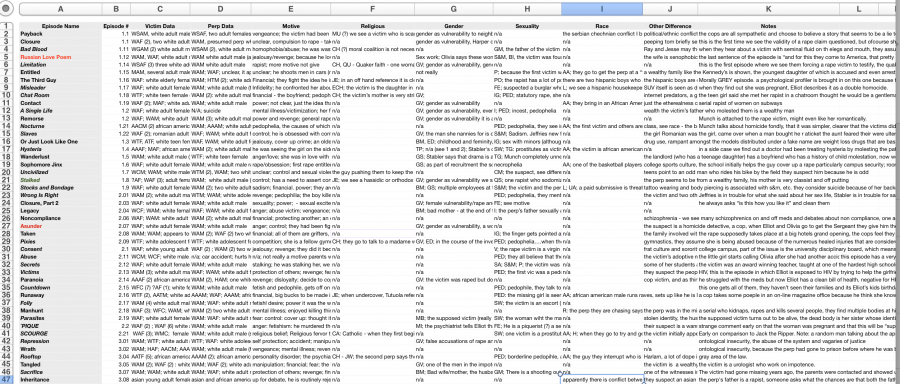The width and height of the screenshot is (900, 384).
Task: Select the Inheritance episode cell
Action: 60,380
